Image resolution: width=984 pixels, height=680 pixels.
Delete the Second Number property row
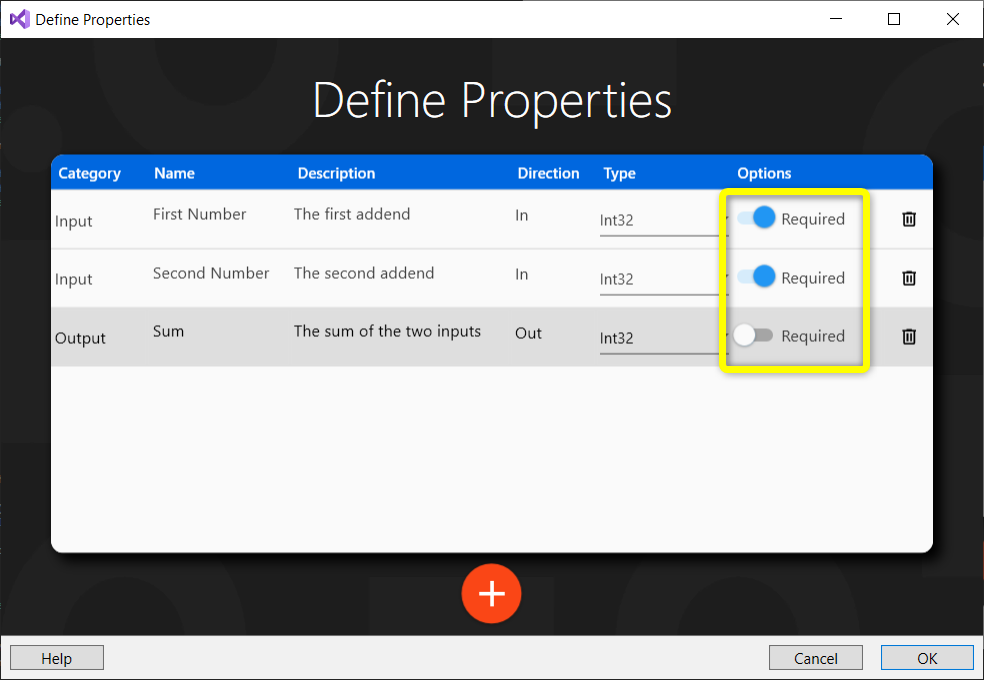point(908,278)
